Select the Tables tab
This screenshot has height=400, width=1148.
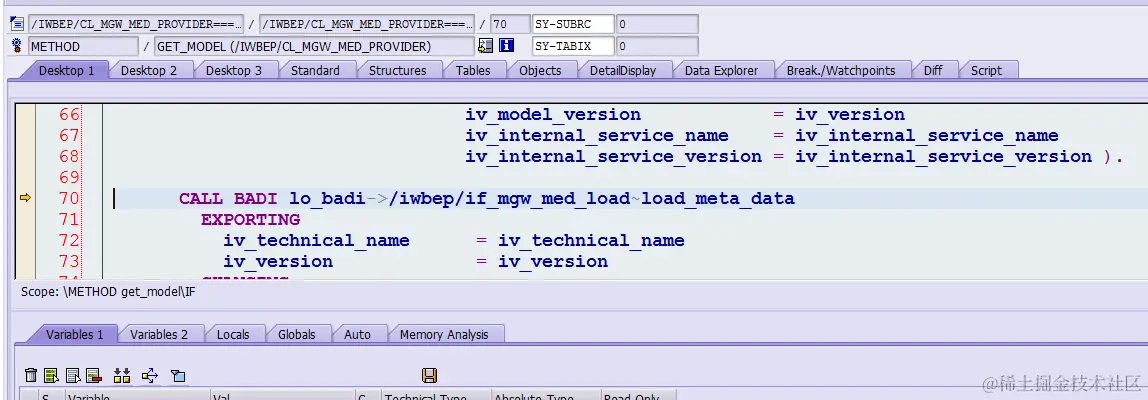(473, 70)
